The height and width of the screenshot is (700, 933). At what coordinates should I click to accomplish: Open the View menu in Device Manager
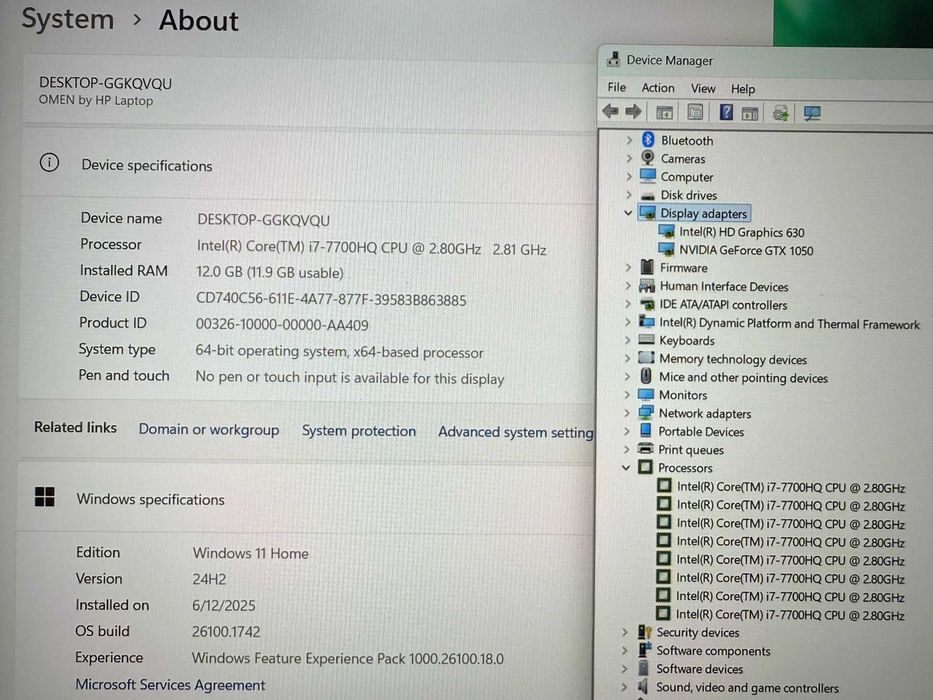click(x=703, y=89)
